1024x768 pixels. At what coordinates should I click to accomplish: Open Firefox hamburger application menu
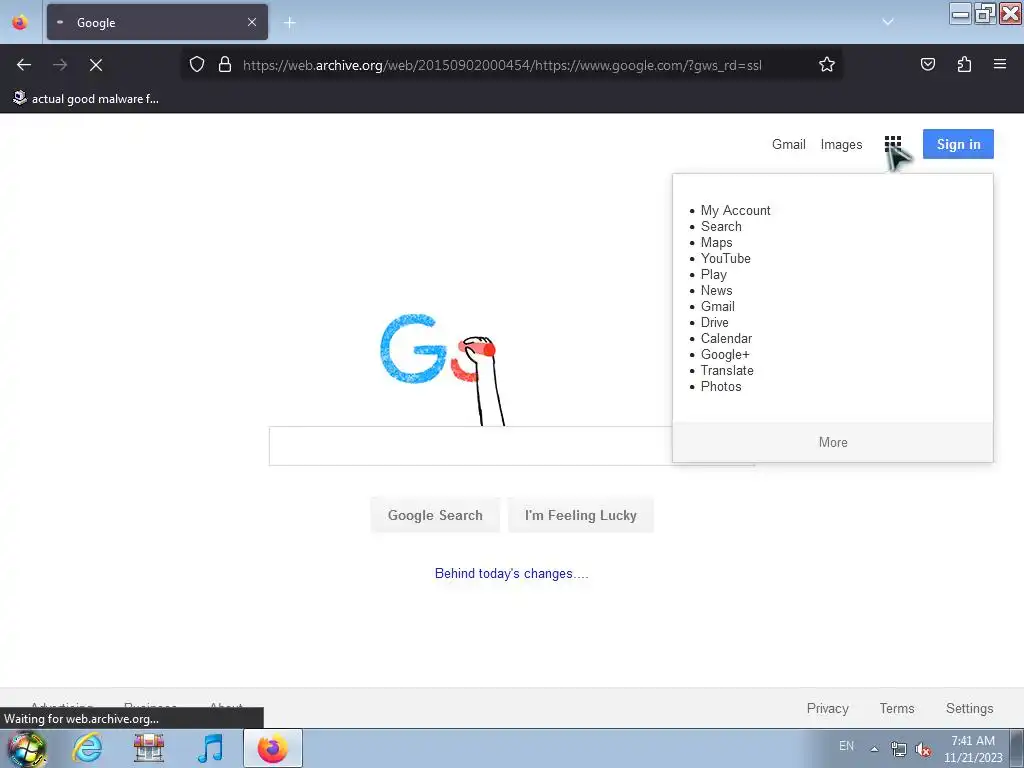999,64
